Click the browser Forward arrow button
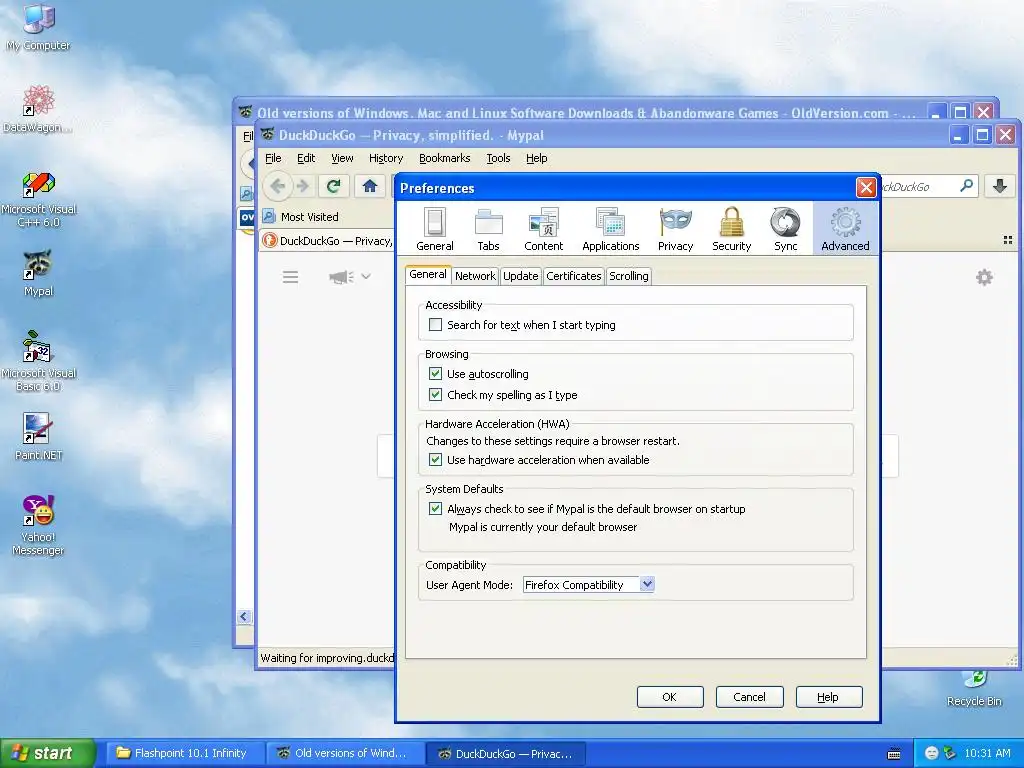 click(x=302, y=186)
